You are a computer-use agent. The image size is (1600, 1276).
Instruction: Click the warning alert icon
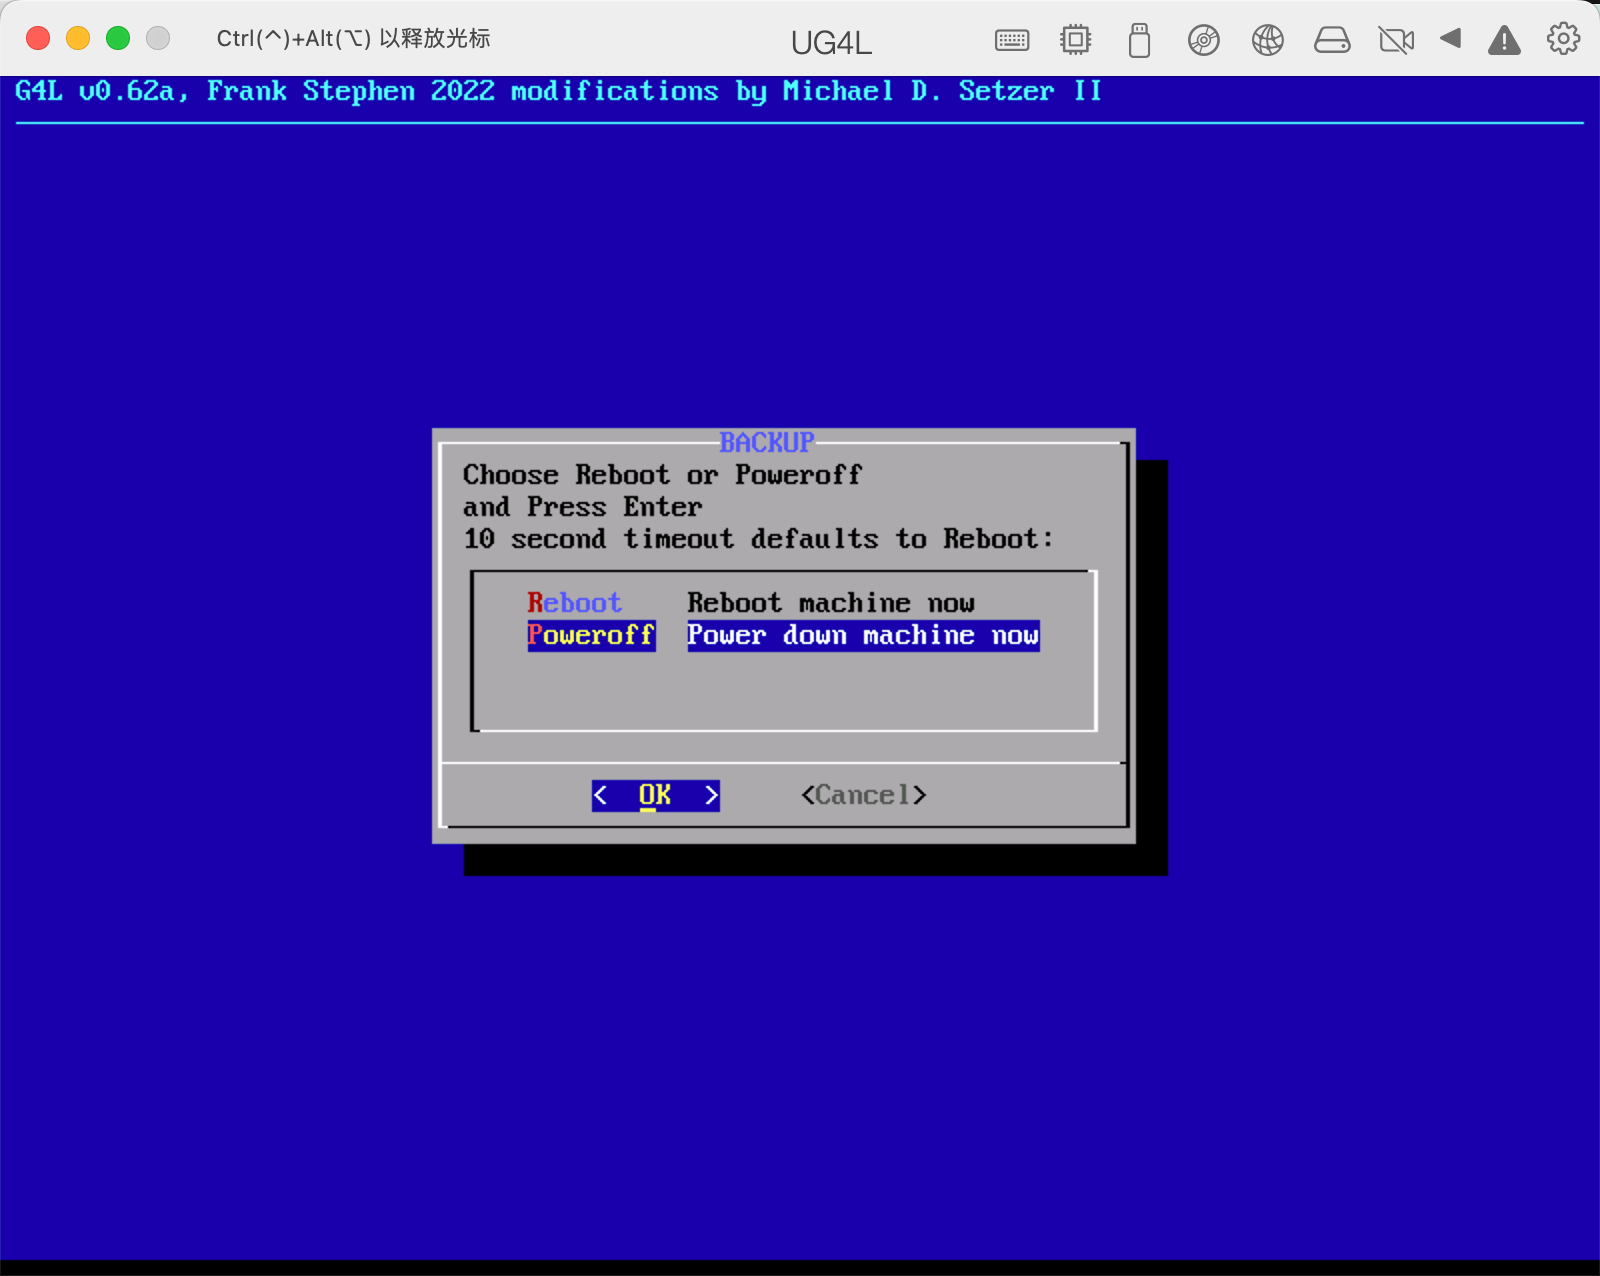pos(1505,41)
